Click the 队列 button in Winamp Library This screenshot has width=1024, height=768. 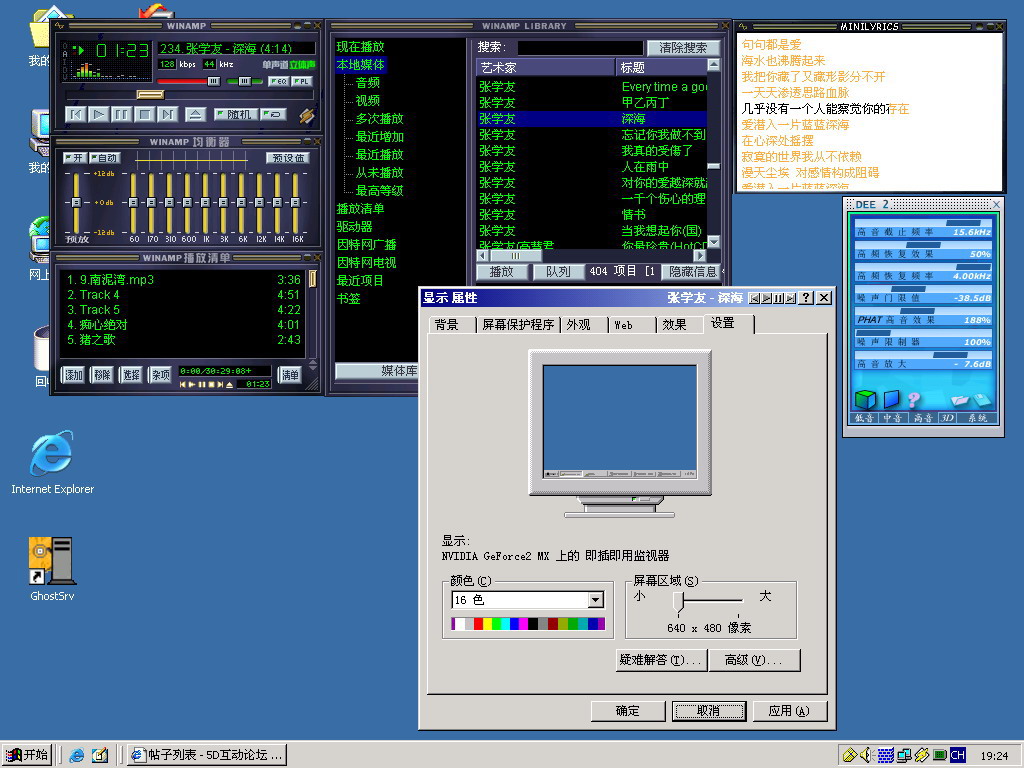click(558, 272)
